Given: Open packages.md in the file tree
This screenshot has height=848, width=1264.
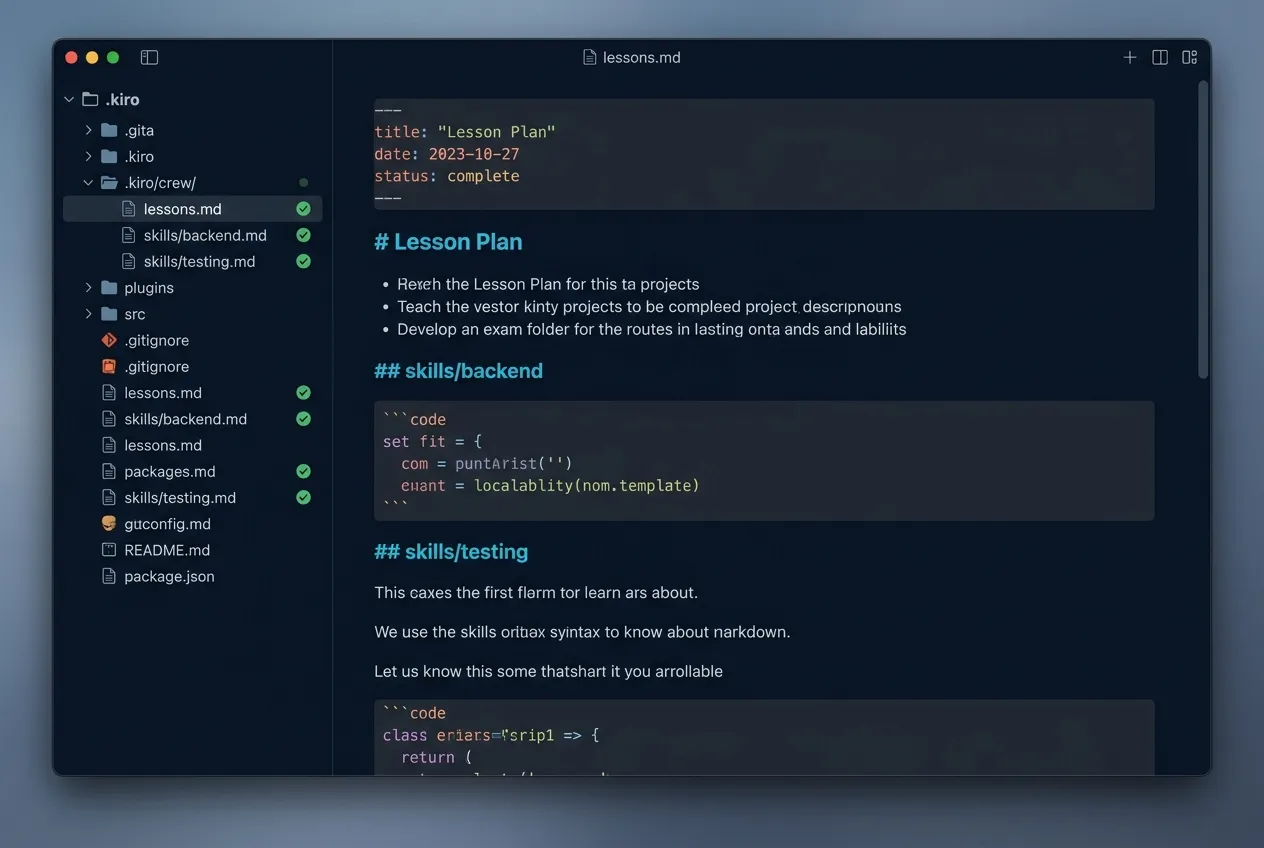Looking at the screenshot, I should coord(171,471).
